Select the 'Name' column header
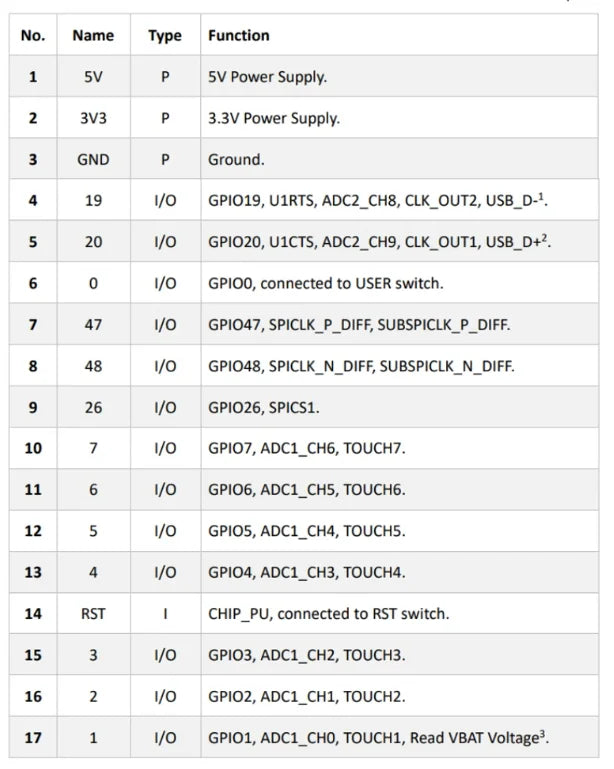The height and width of the screenshot is (769, 614). click(x=93, y=35)
